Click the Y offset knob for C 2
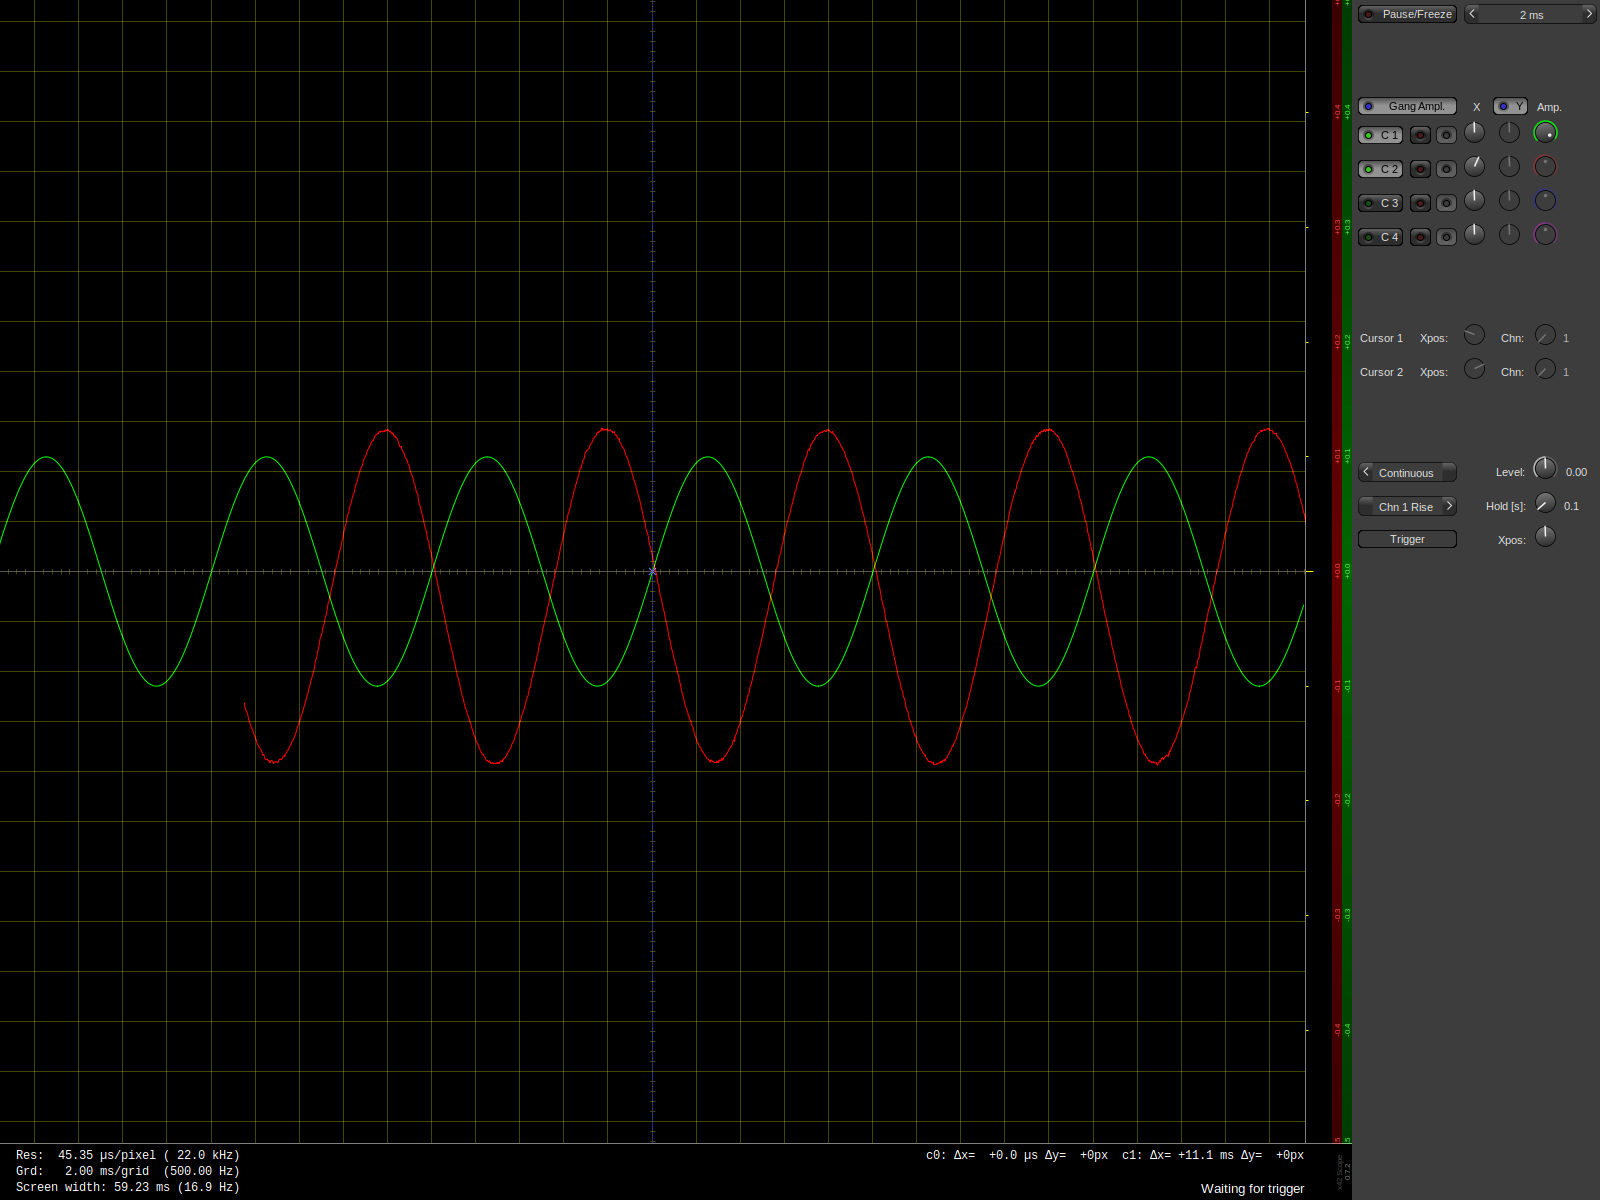Viewport: 1600px width, 1200px height. (x=1510, y=166)
